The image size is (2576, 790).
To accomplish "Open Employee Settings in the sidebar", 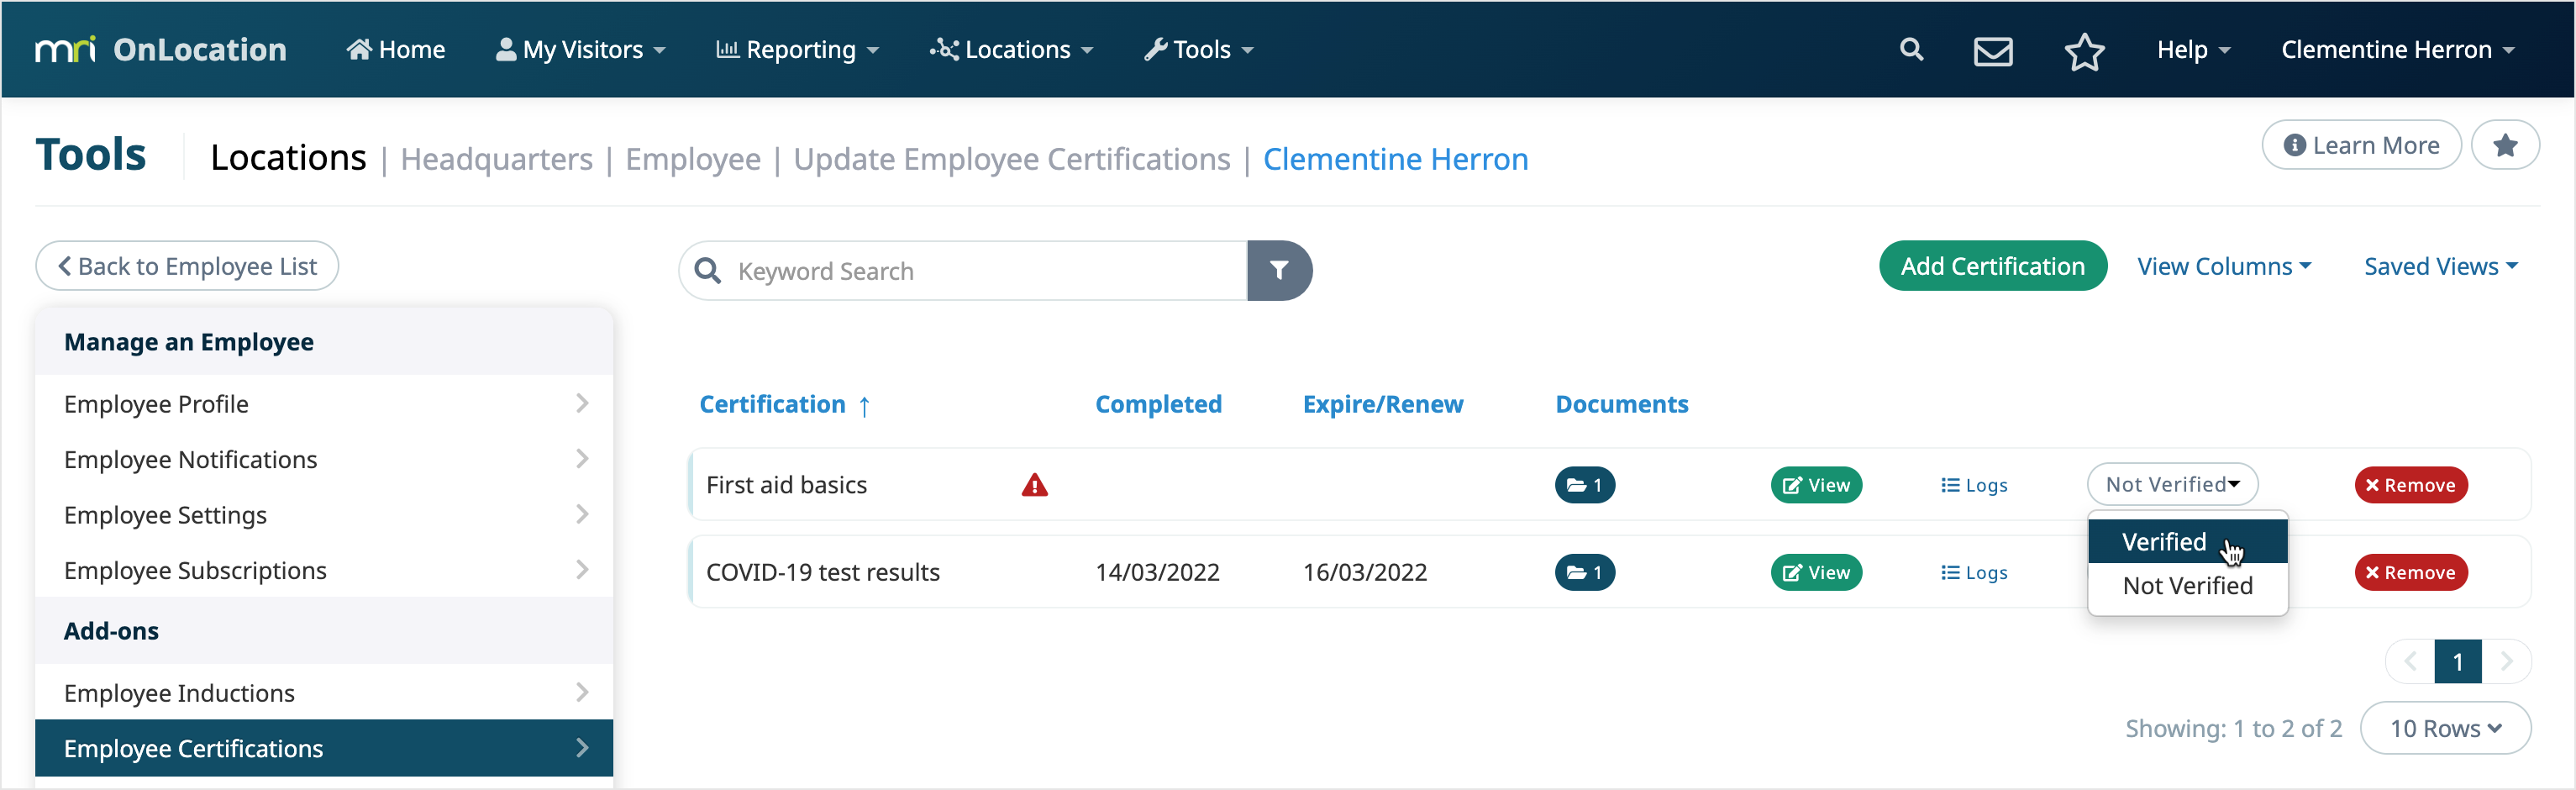I will [324, 514].
